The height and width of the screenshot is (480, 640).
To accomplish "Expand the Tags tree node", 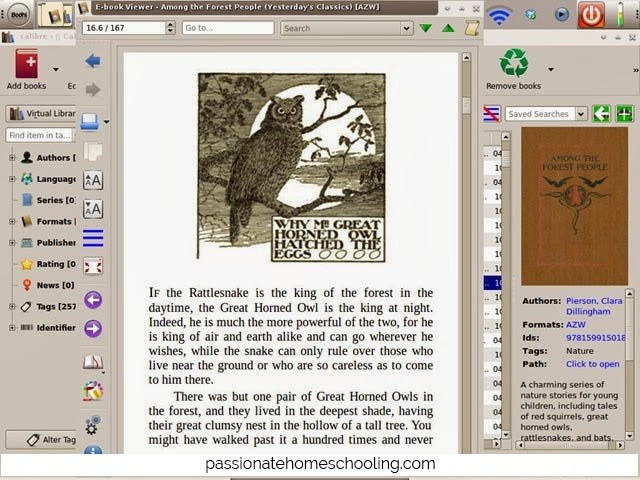I will pyautogui.click(x=12, y=306).
